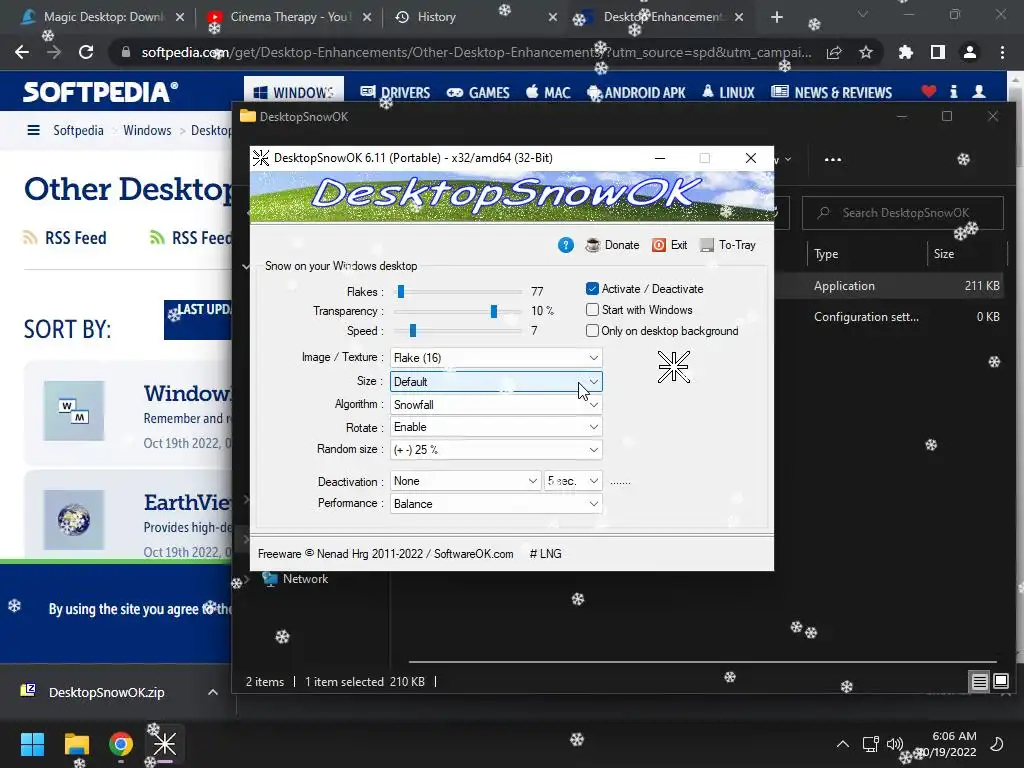Expand the Network tree node in Explorer
This screenshot has height=768, width=1024.
coord(246,579)
